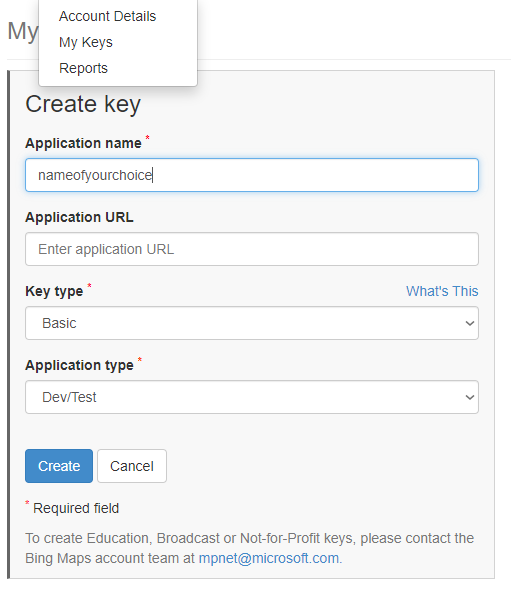Open Account Details from the menu
This screenshot has width=511, height=593.
pyautogui.click(x=107, y=16)
